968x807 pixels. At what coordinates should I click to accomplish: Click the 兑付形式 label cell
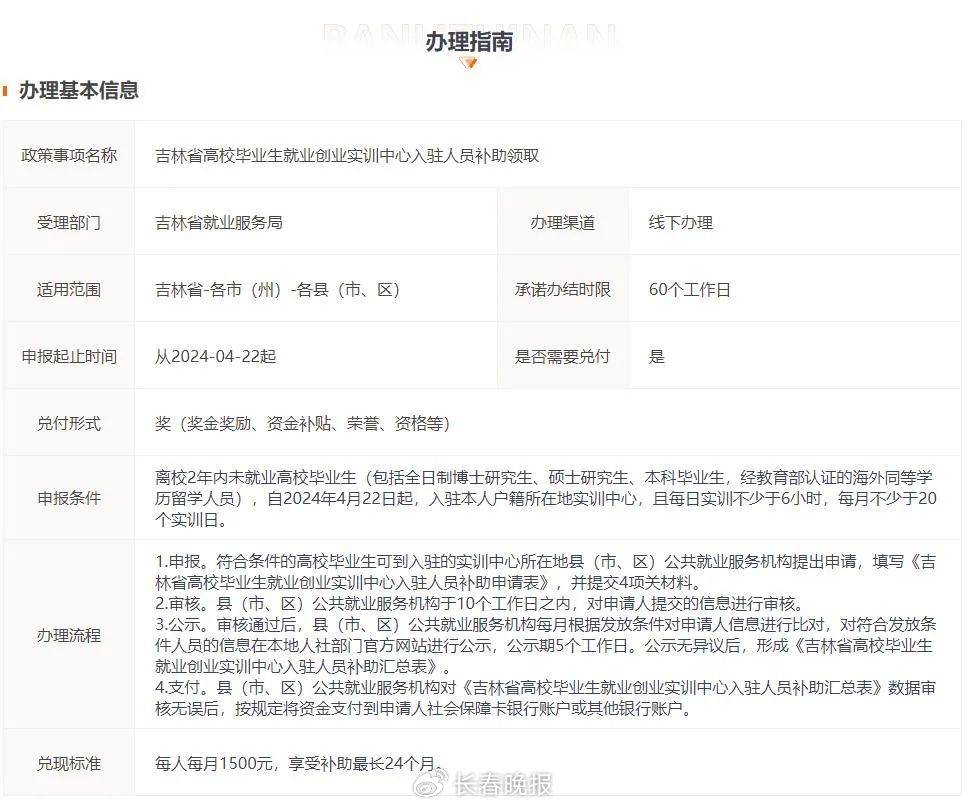[69, 424]
